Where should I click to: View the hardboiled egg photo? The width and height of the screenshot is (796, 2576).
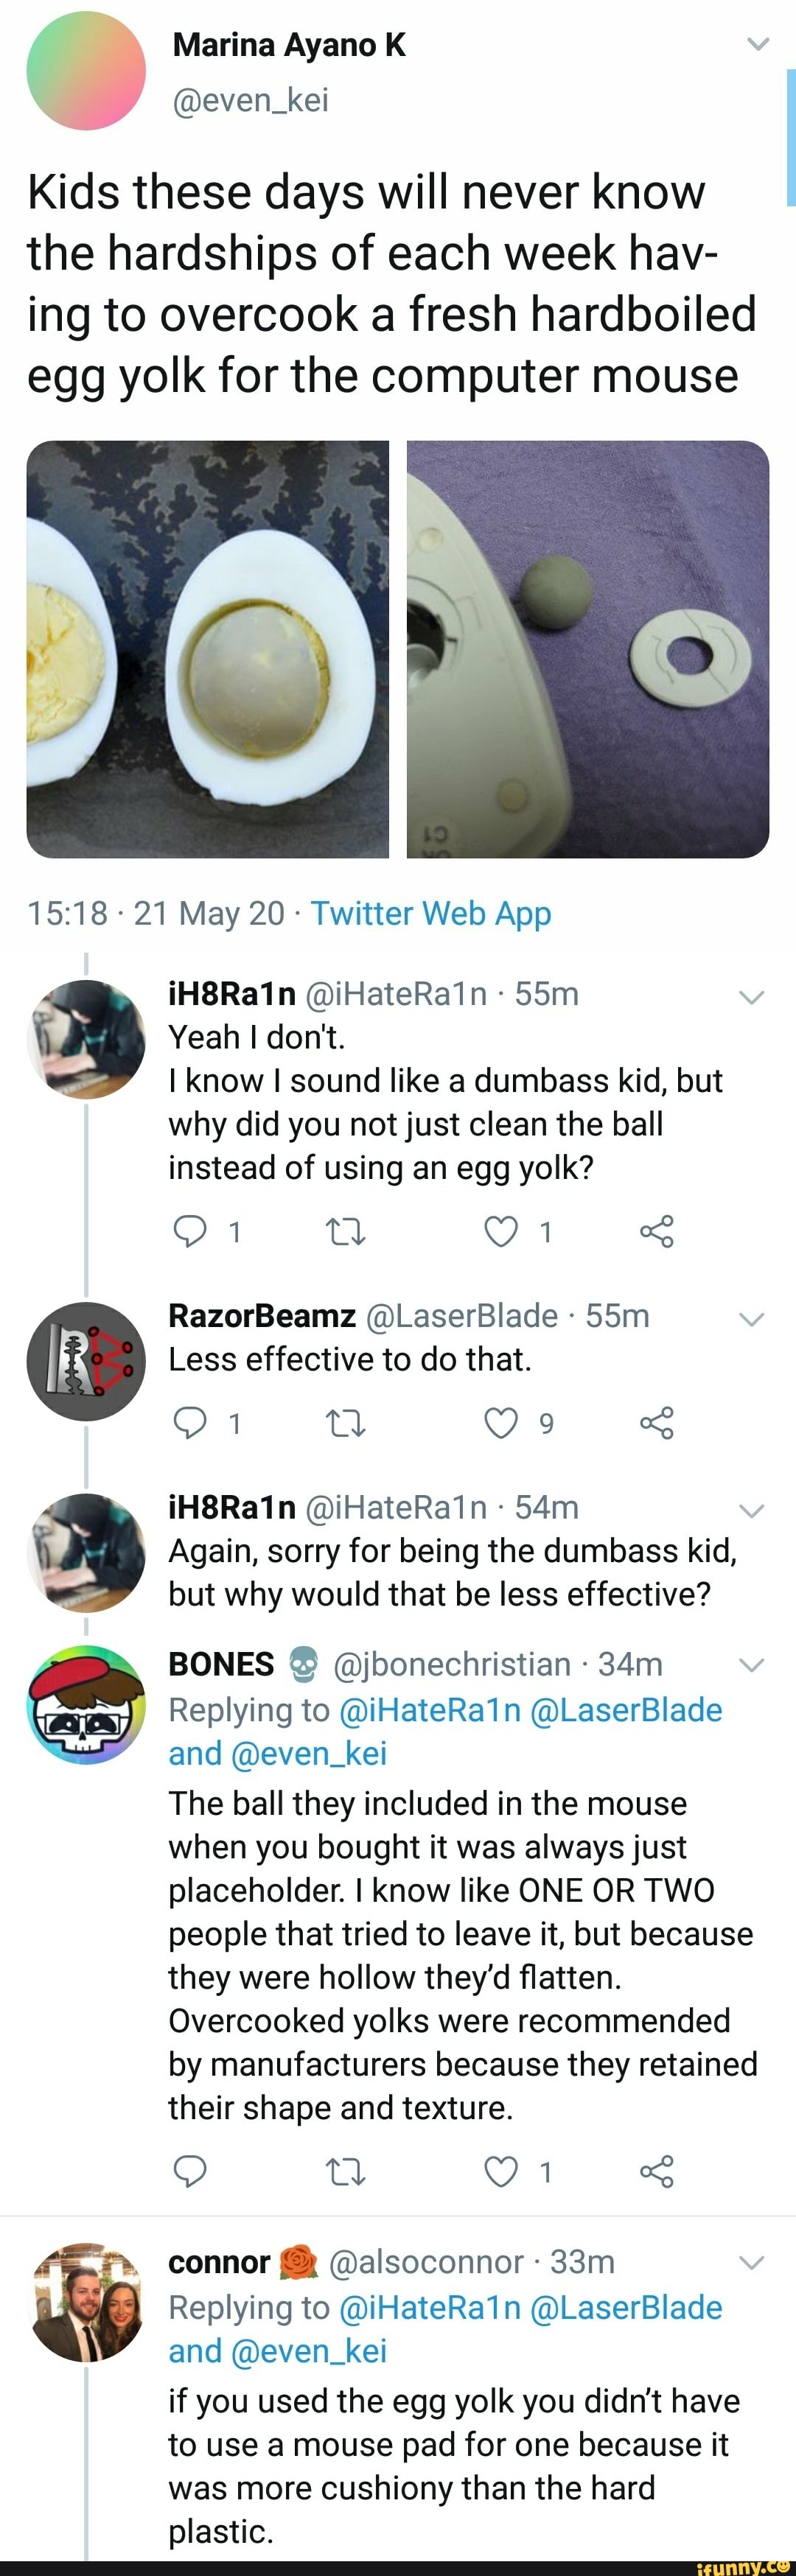[x=208, y=649]
